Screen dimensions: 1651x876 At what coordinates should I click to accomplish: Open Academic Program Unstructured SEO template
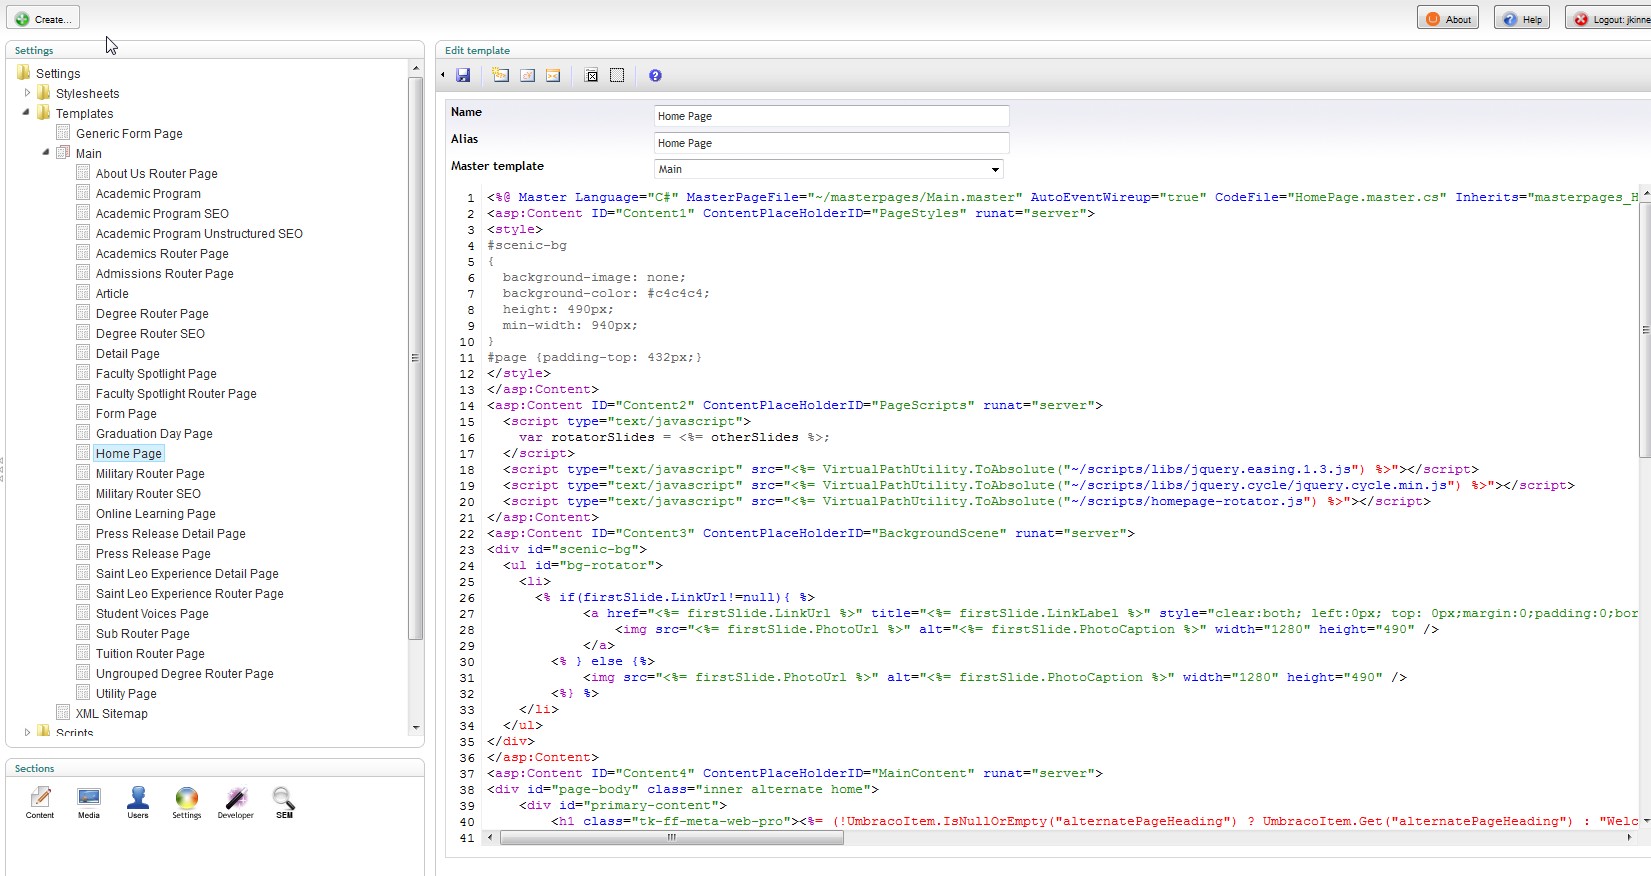coord(199,233)
